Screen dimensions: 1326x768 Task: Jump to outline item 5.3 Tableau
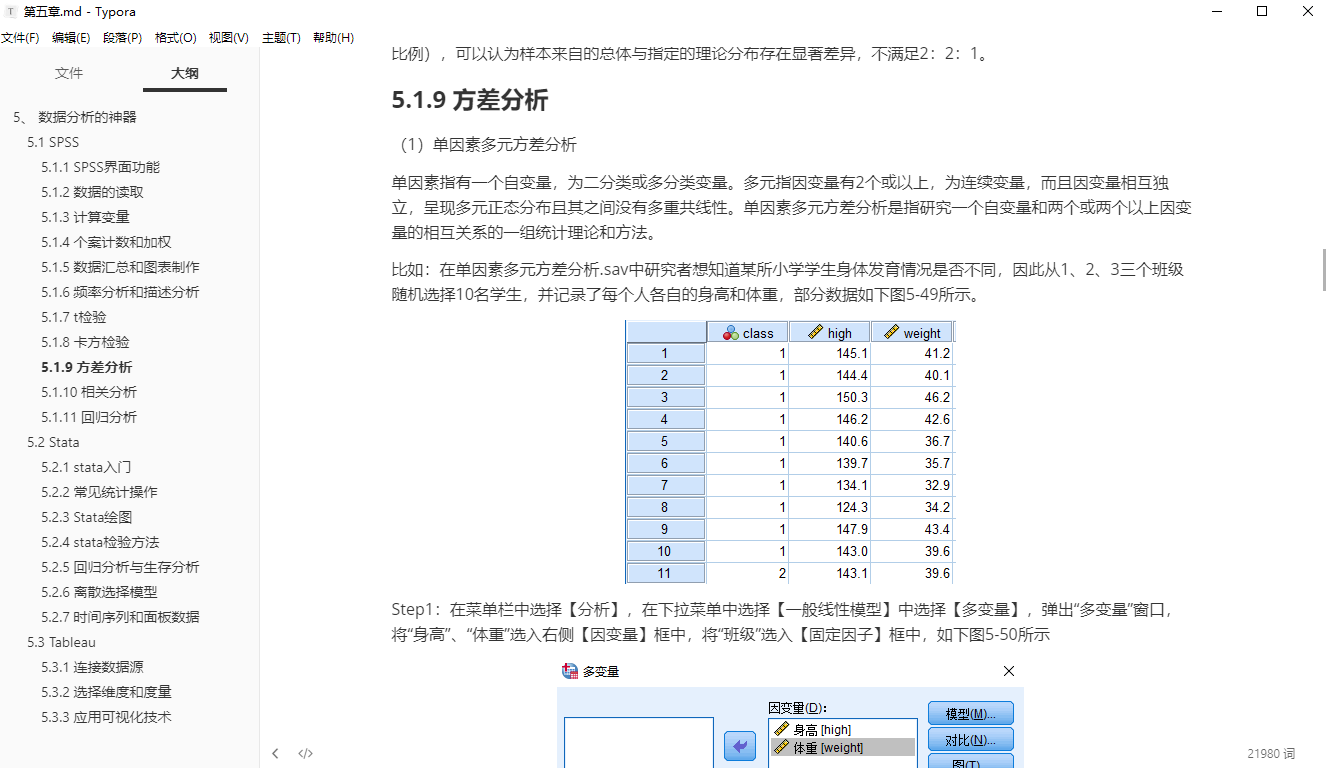(x=62, y=642)
